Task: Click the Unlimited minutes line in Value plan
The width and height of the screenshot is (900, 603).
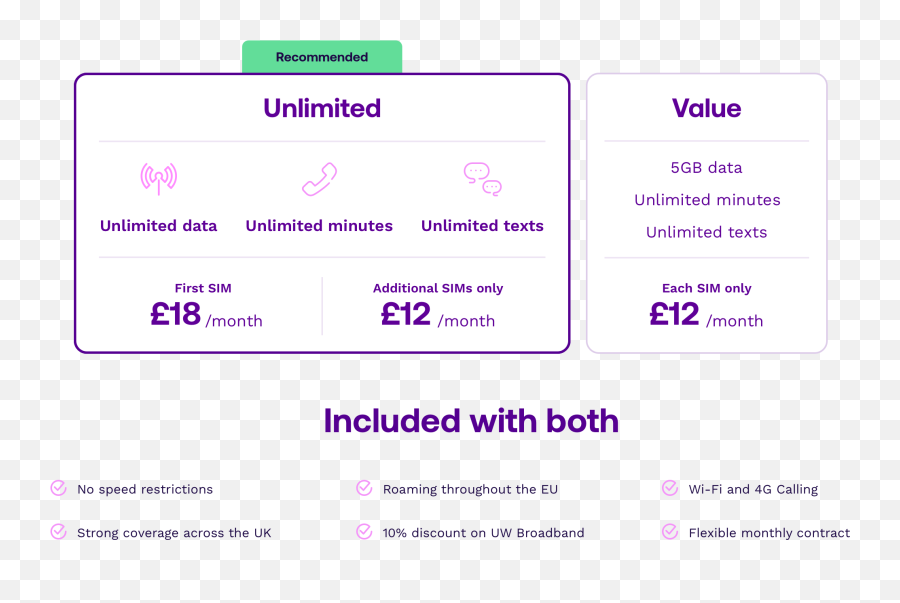Action: click(x=707, y=200)
